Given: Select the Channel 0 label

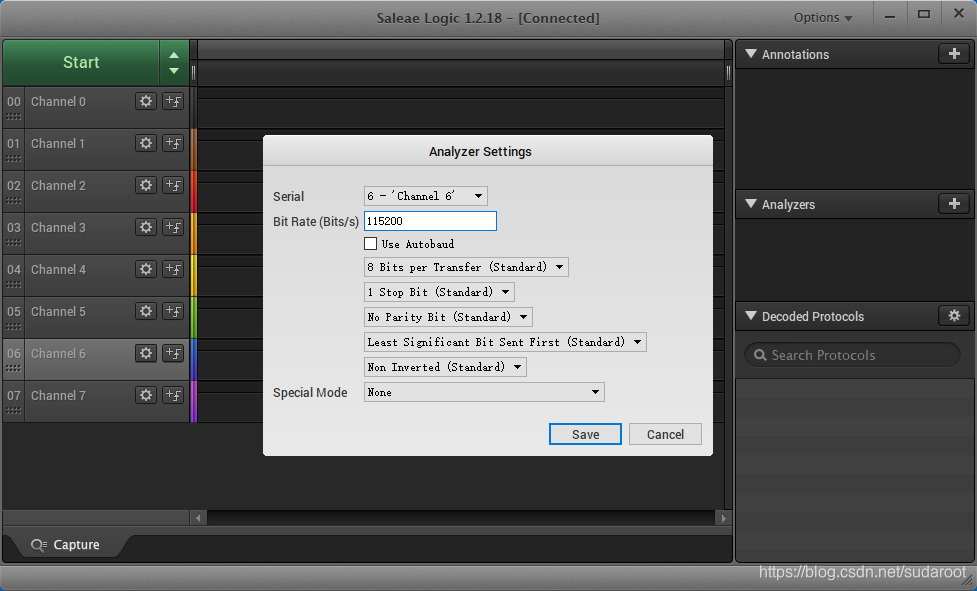Looking at the screenshot, I should [x=58, y=102].
